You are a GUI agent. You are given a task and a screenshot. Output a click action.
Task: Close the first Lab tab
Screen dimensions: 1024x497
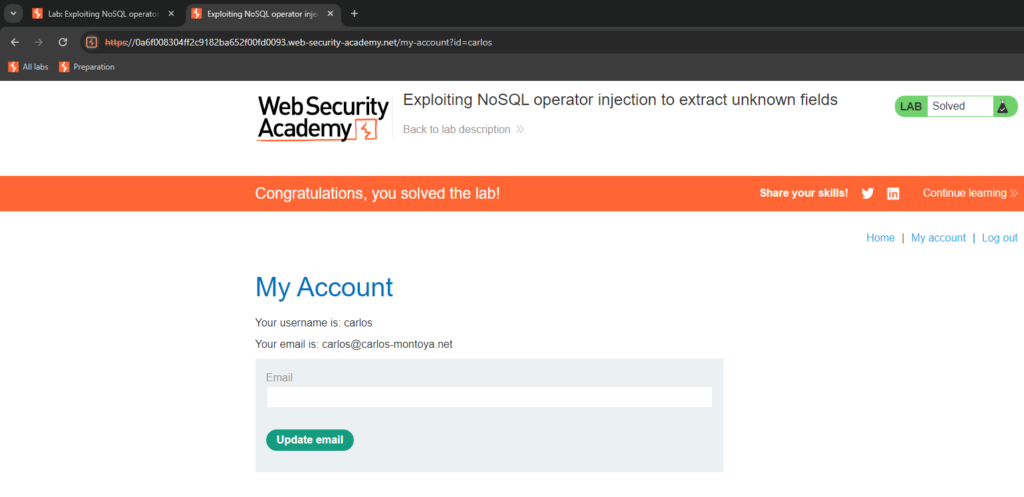(x=171, y=13)
